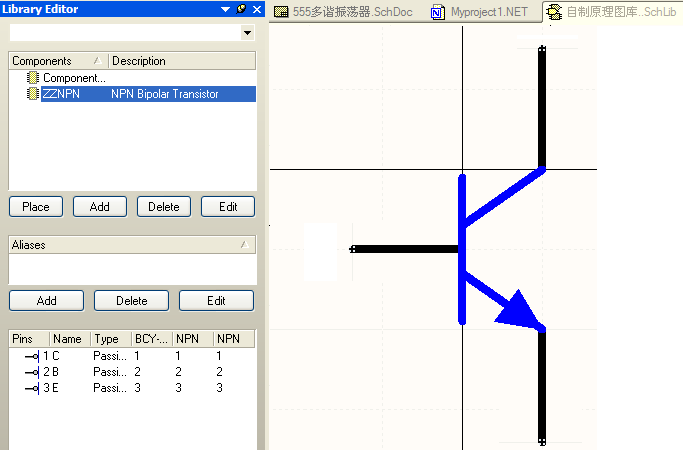The width and height of the screenshot is (683, 450).
Task: Switch to the 自制原理图库.SchLib tab
Action: 612,12
